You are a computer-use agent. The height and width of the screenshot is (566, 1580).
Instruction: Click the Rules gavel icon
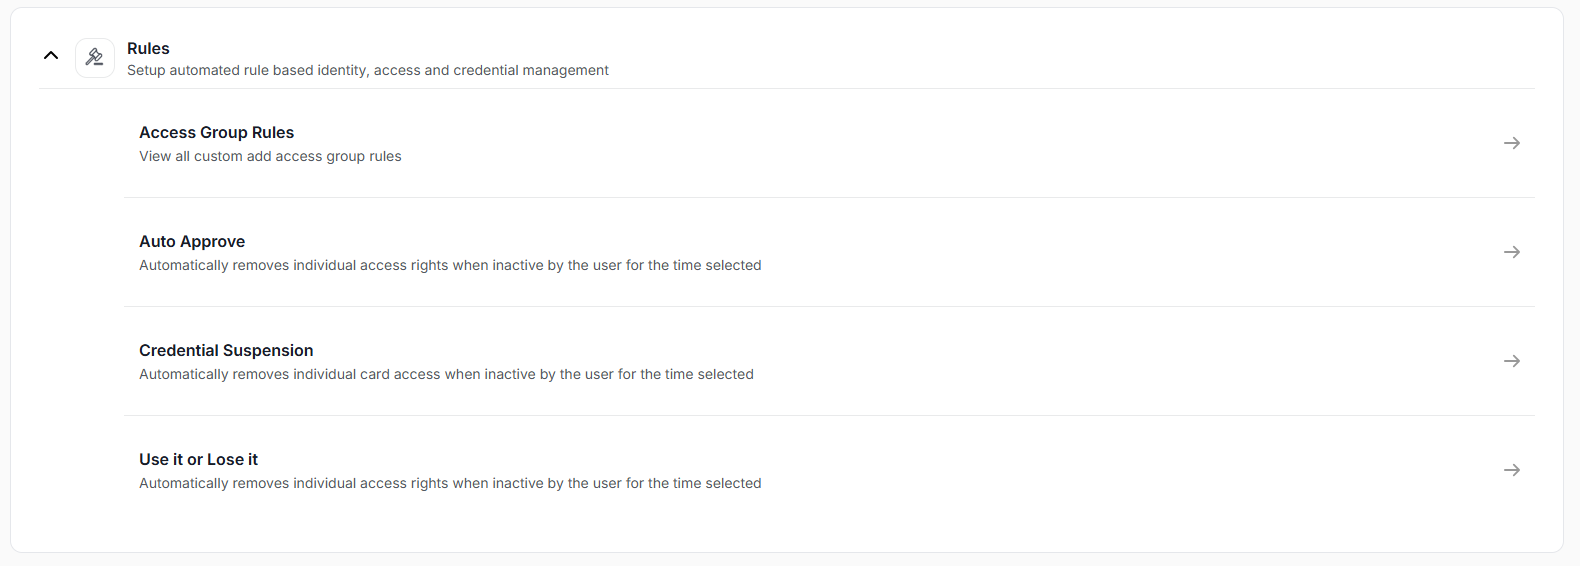pyautogui.click(x=95, y=58)
